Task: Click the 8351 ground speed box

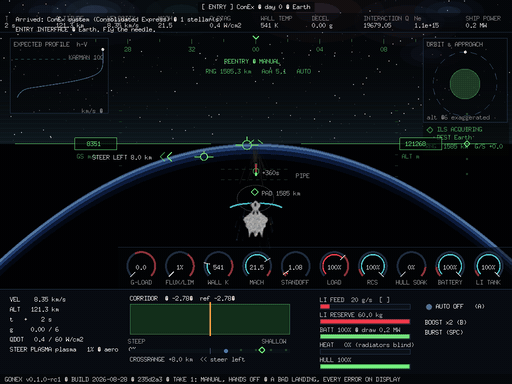Action: (95, 144)
